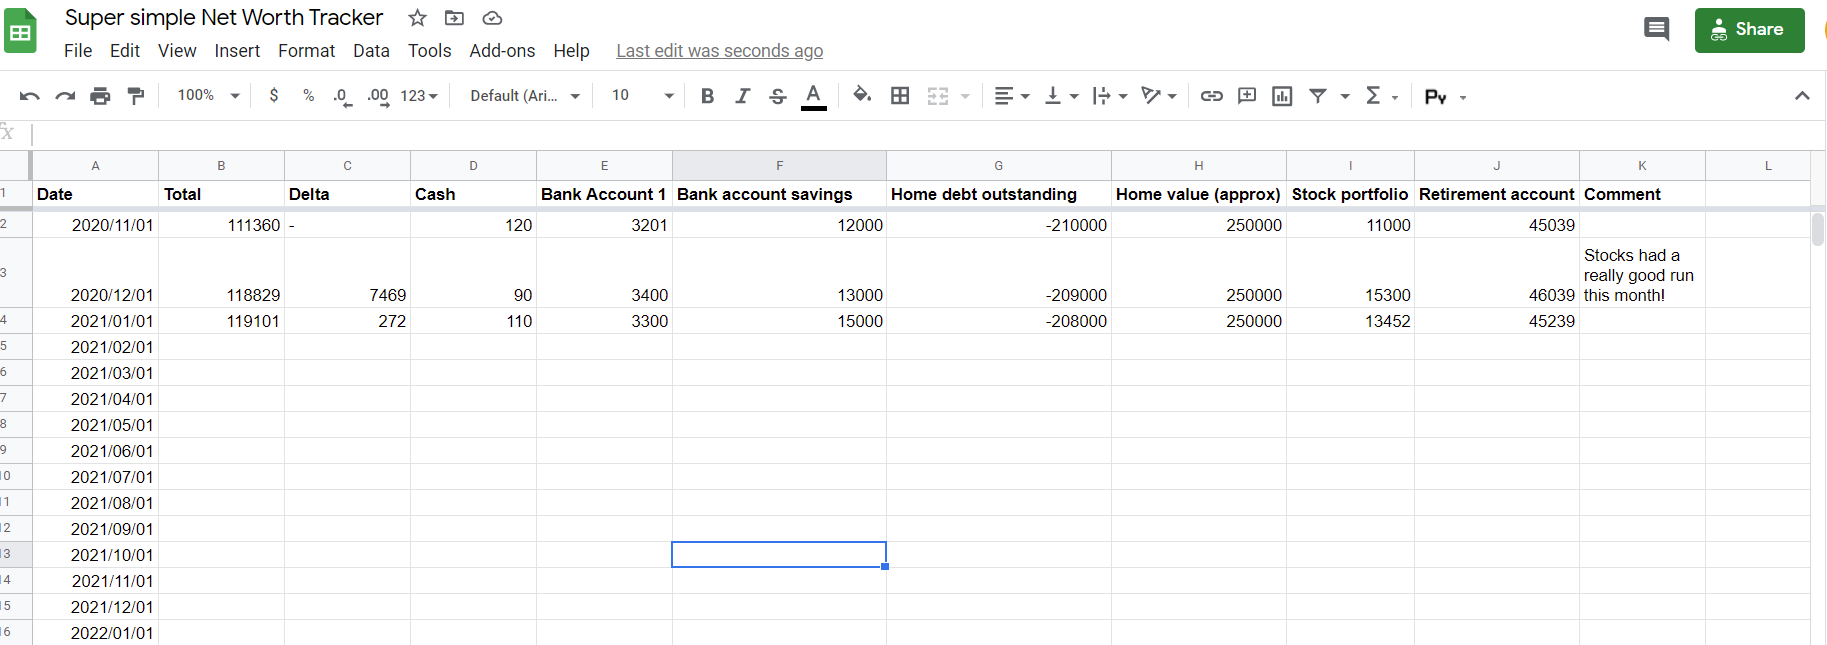Open text wrapping dropdown
This screenshot has width=1827, height=645.
pos(1110,96)
